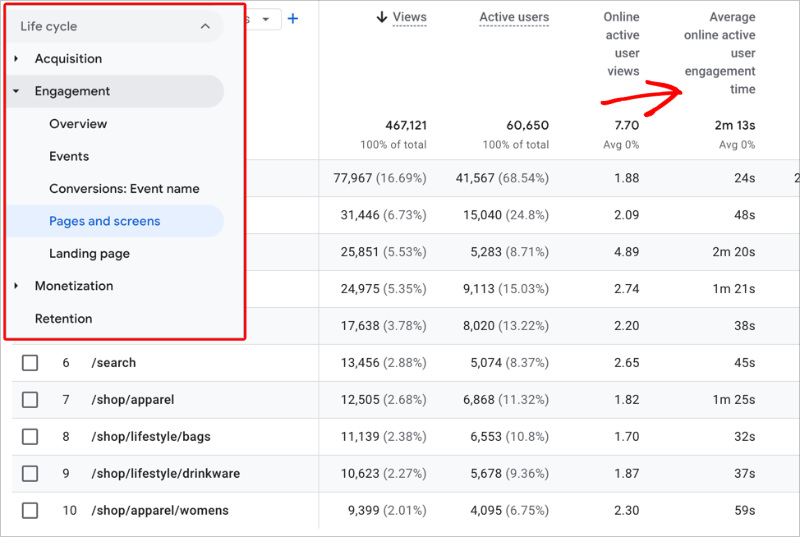Click the 2.30 views per user cell

pyautogui.click(x=627, y=510)
